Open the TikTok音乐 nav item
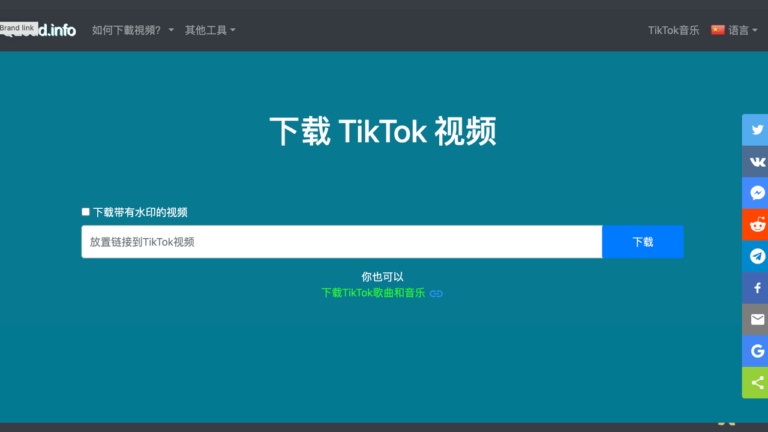 coord(673,30)
